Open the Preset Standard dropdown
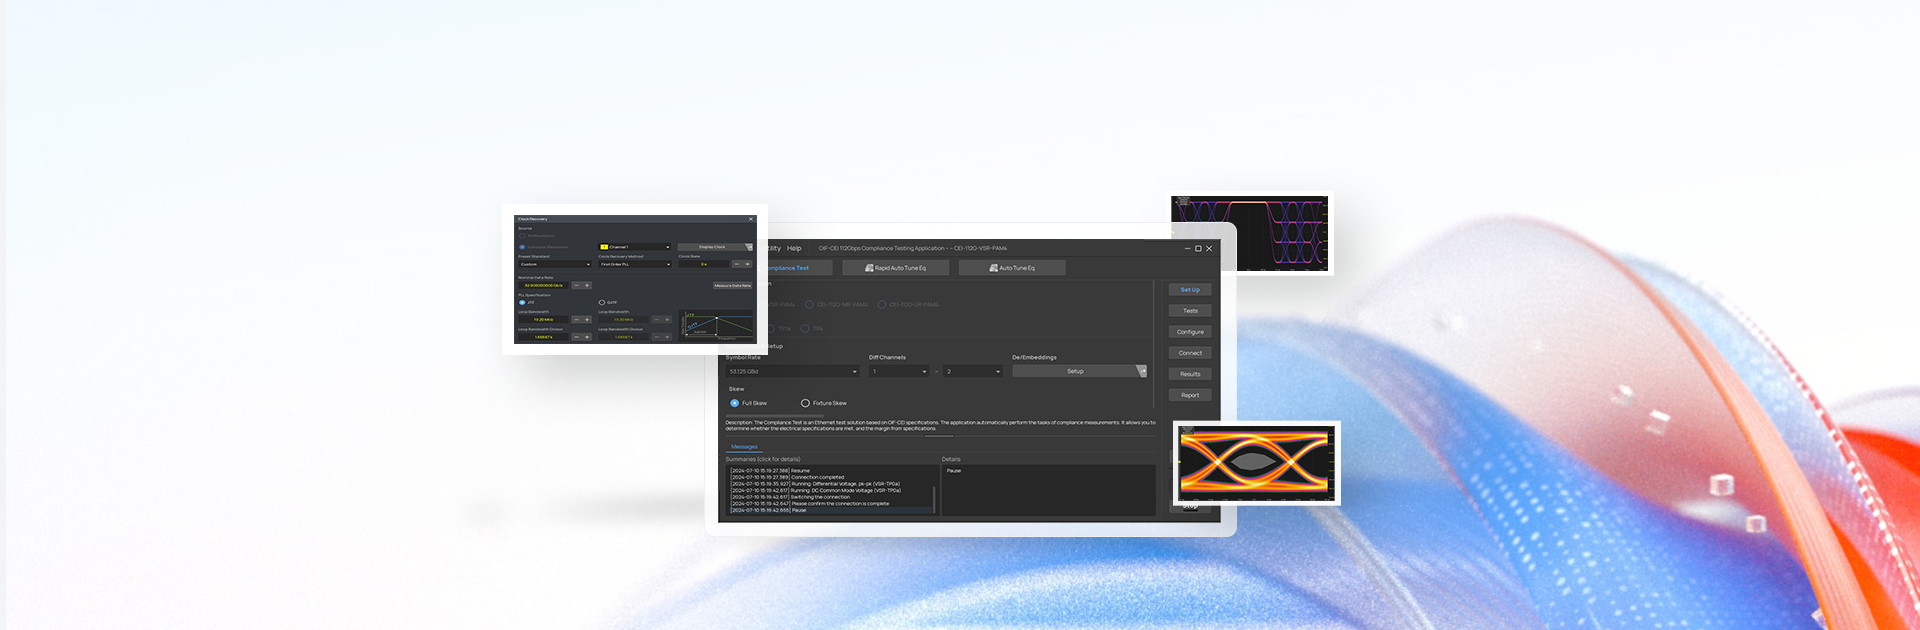Screen dimensions: 1920x630 tap(555, 264)
